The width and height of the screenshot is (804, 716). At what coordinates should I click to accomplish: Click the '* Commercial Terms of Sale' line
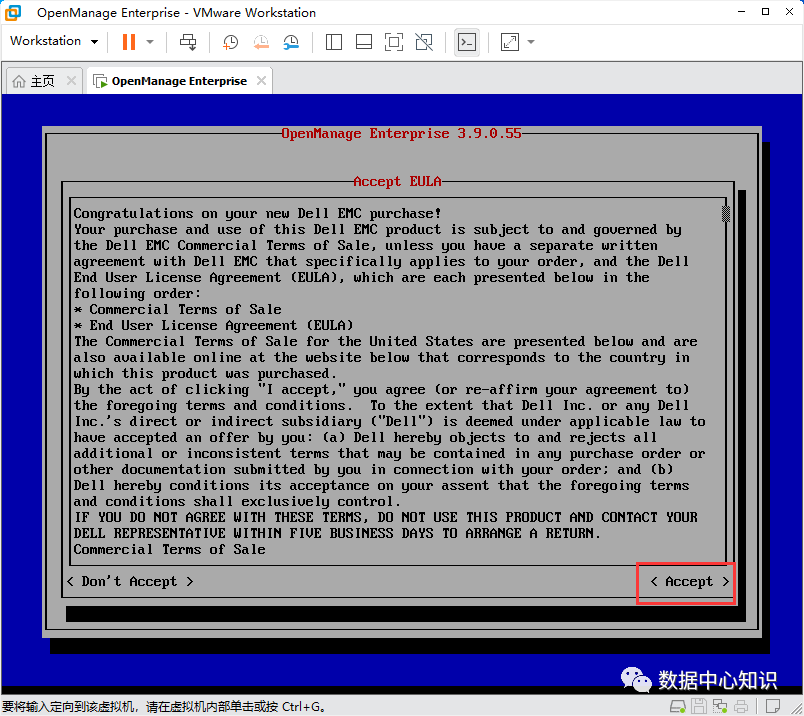tap(177, 309)
